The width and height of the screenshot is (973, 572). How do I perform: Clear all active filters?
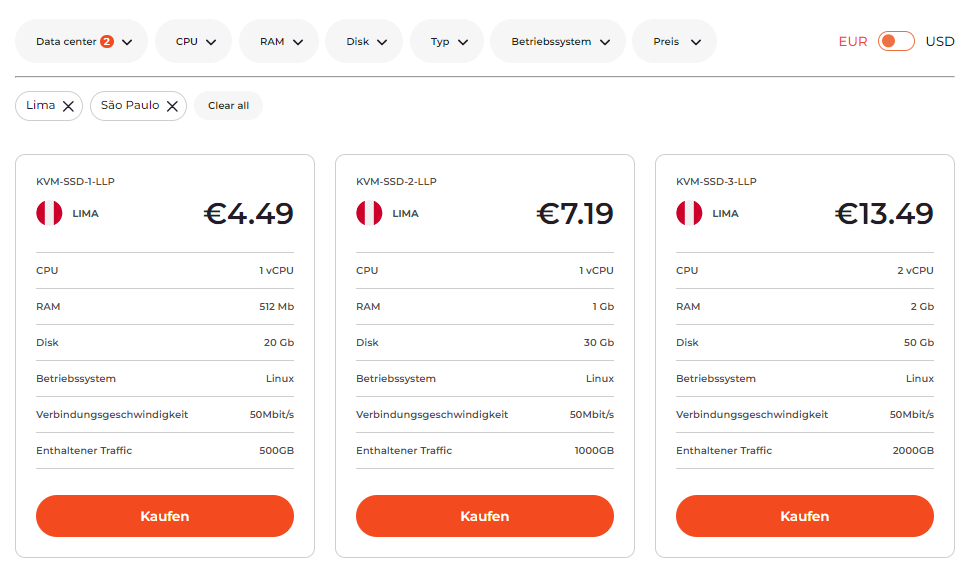point(228,105)
